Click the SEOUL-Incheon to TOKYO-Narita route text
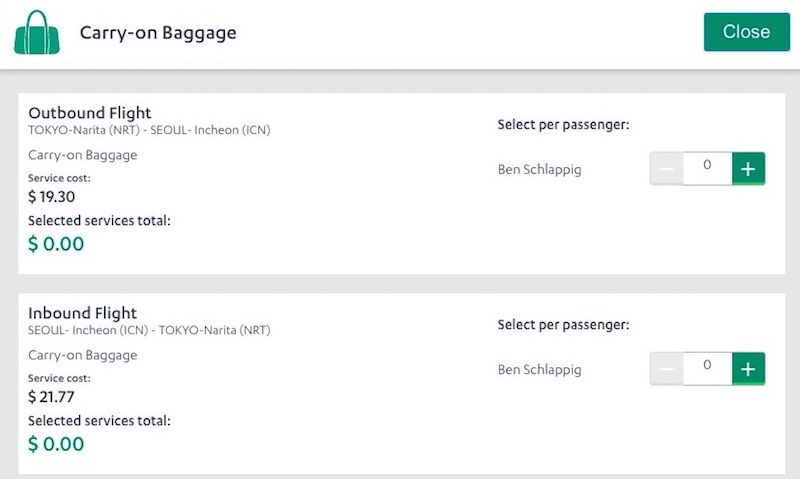The width and height of the screenshot is (800, 479). point(149,330)
